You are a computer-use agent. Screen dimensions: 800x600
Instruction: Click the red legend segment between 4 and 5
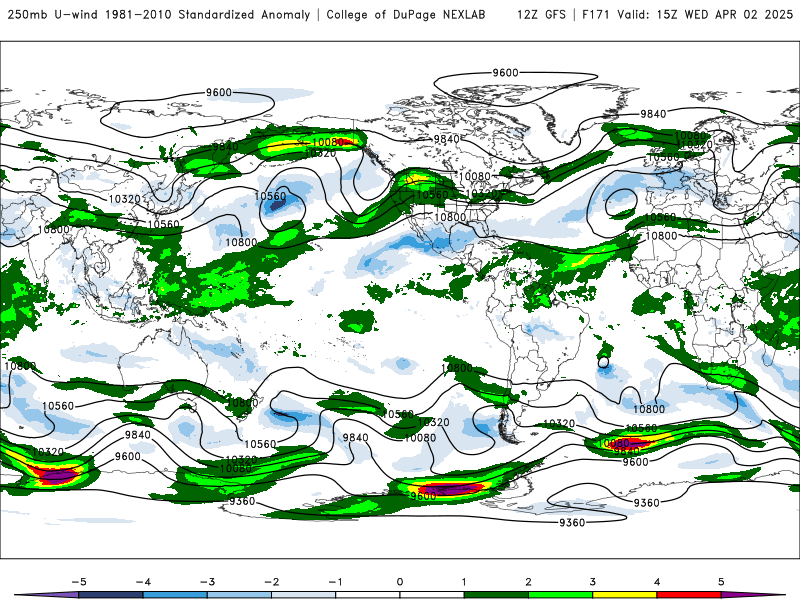[x=689, y=595]
